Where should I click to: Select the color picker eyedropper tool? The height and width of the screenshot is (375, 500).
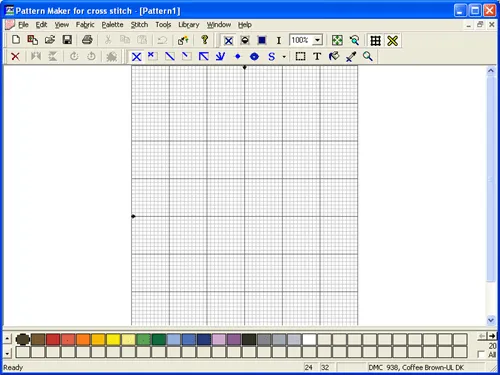[351, 56]
